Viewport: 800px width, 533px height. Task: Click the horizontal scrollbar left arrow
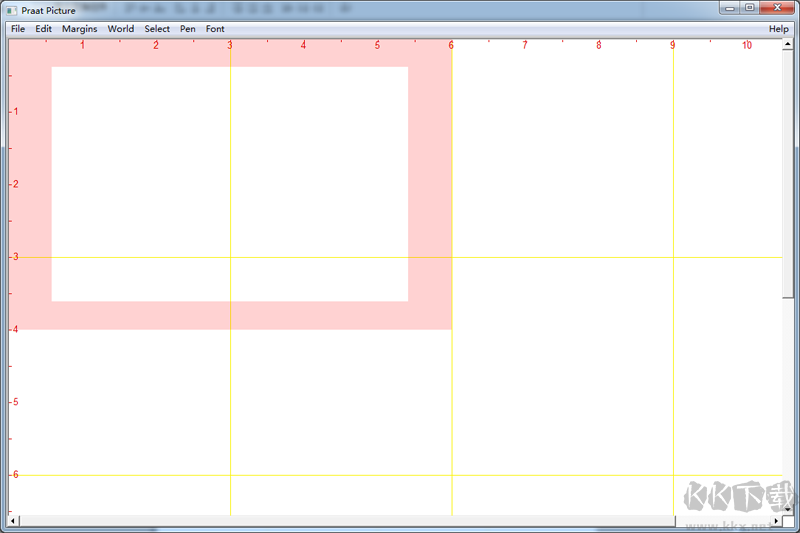pyautogui.click(x=13, y=521)
